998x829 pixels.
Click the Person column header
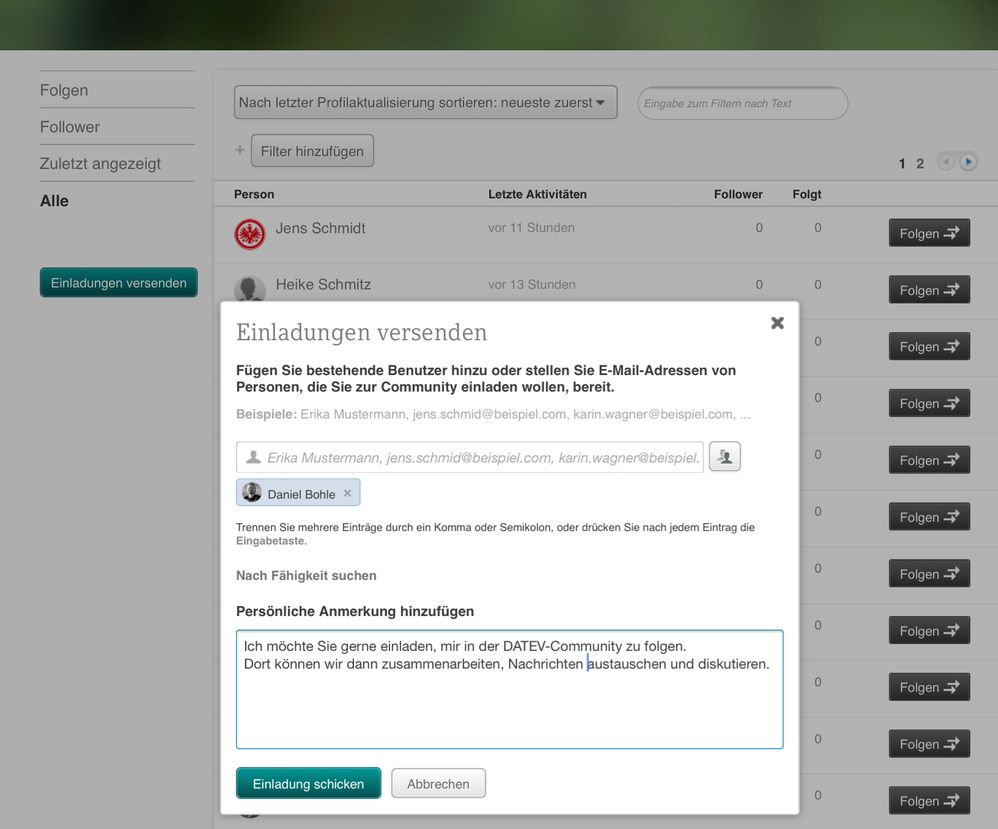click(x=254, y=194)
